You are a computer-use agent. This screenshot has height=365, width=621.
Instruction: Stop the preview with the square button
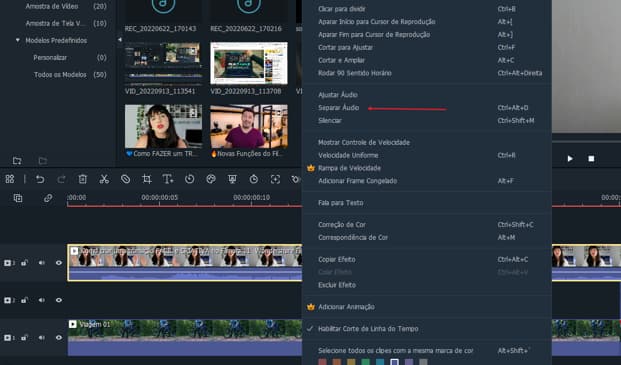pos(591,159)
